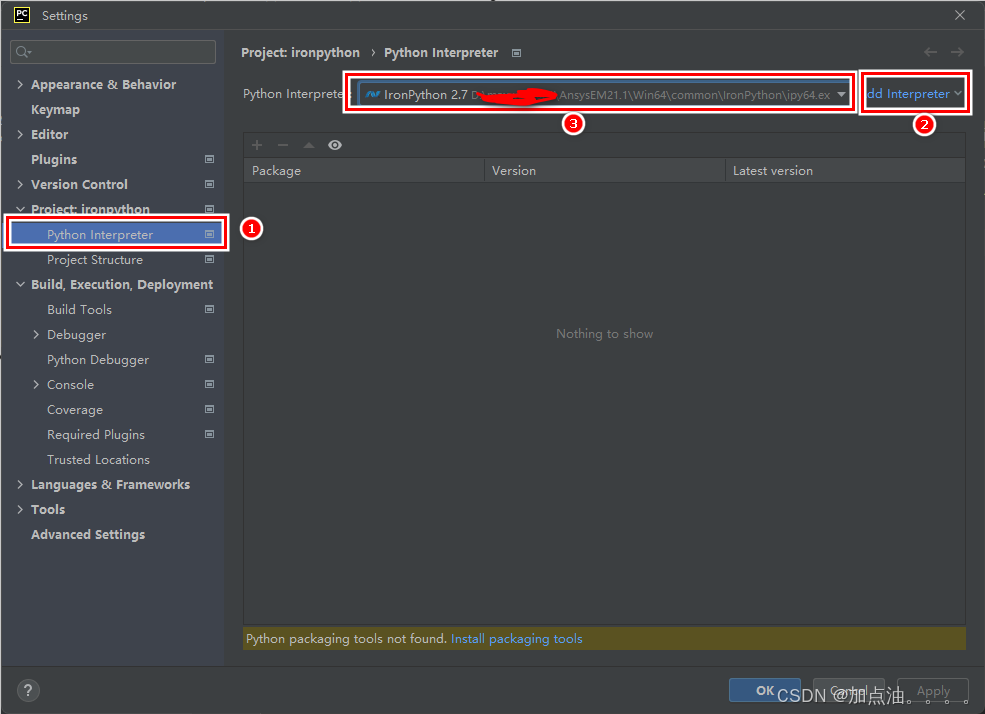Click the help question mark button
The image size is (985, 714).
pos(28,691)
